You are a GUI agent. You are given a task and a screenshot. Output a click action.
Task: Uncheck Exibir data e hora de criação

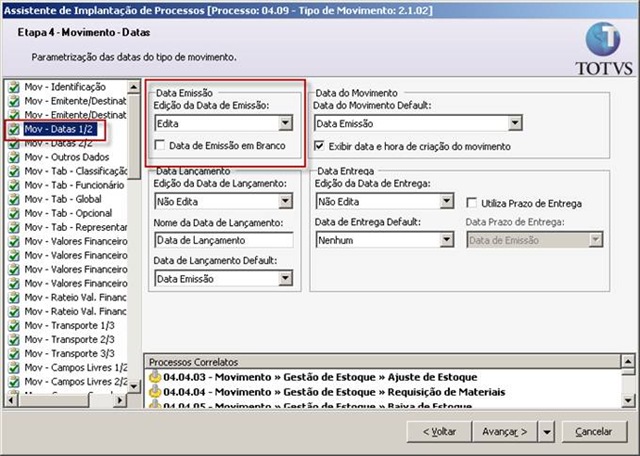pyautogui.click(x=319, y=146)
